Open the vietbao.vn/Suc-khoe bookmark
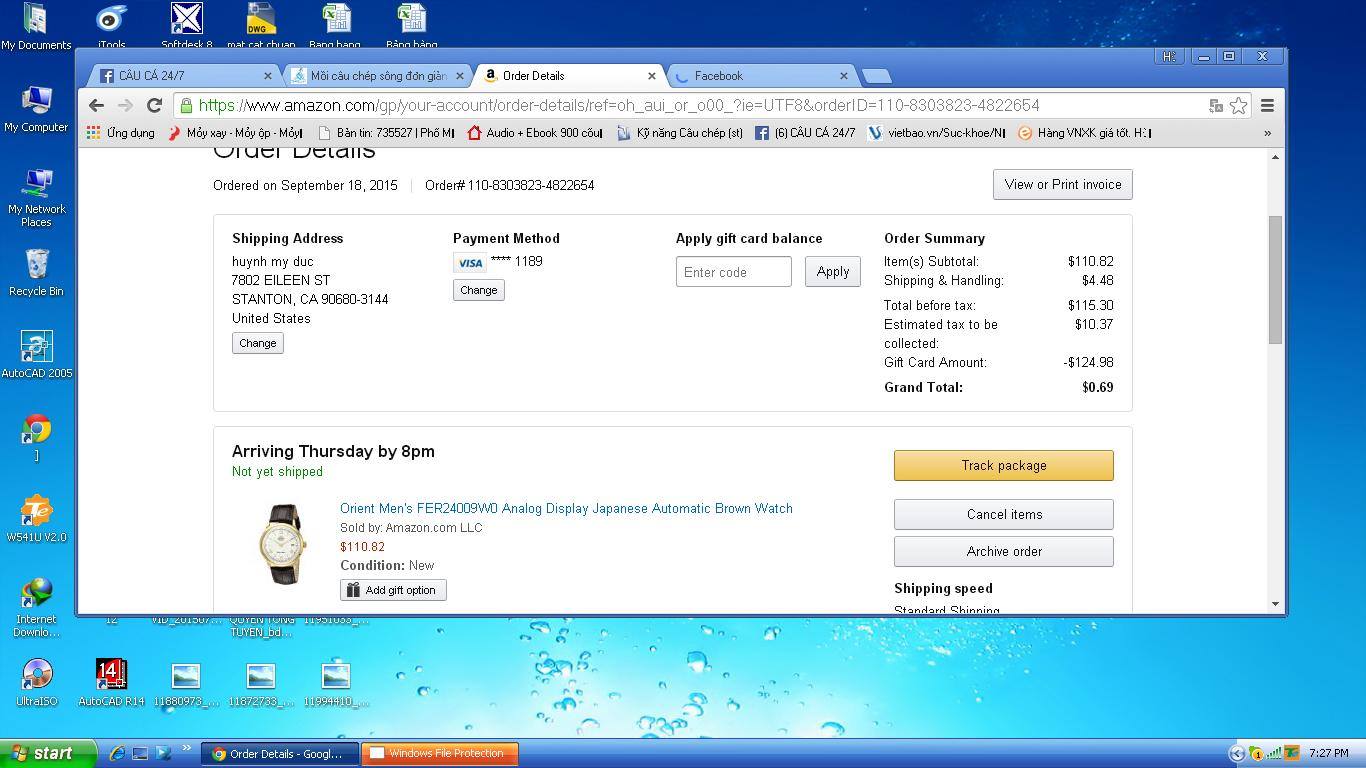This screenshot has height=768, width=1366. (x=937, y=132)
